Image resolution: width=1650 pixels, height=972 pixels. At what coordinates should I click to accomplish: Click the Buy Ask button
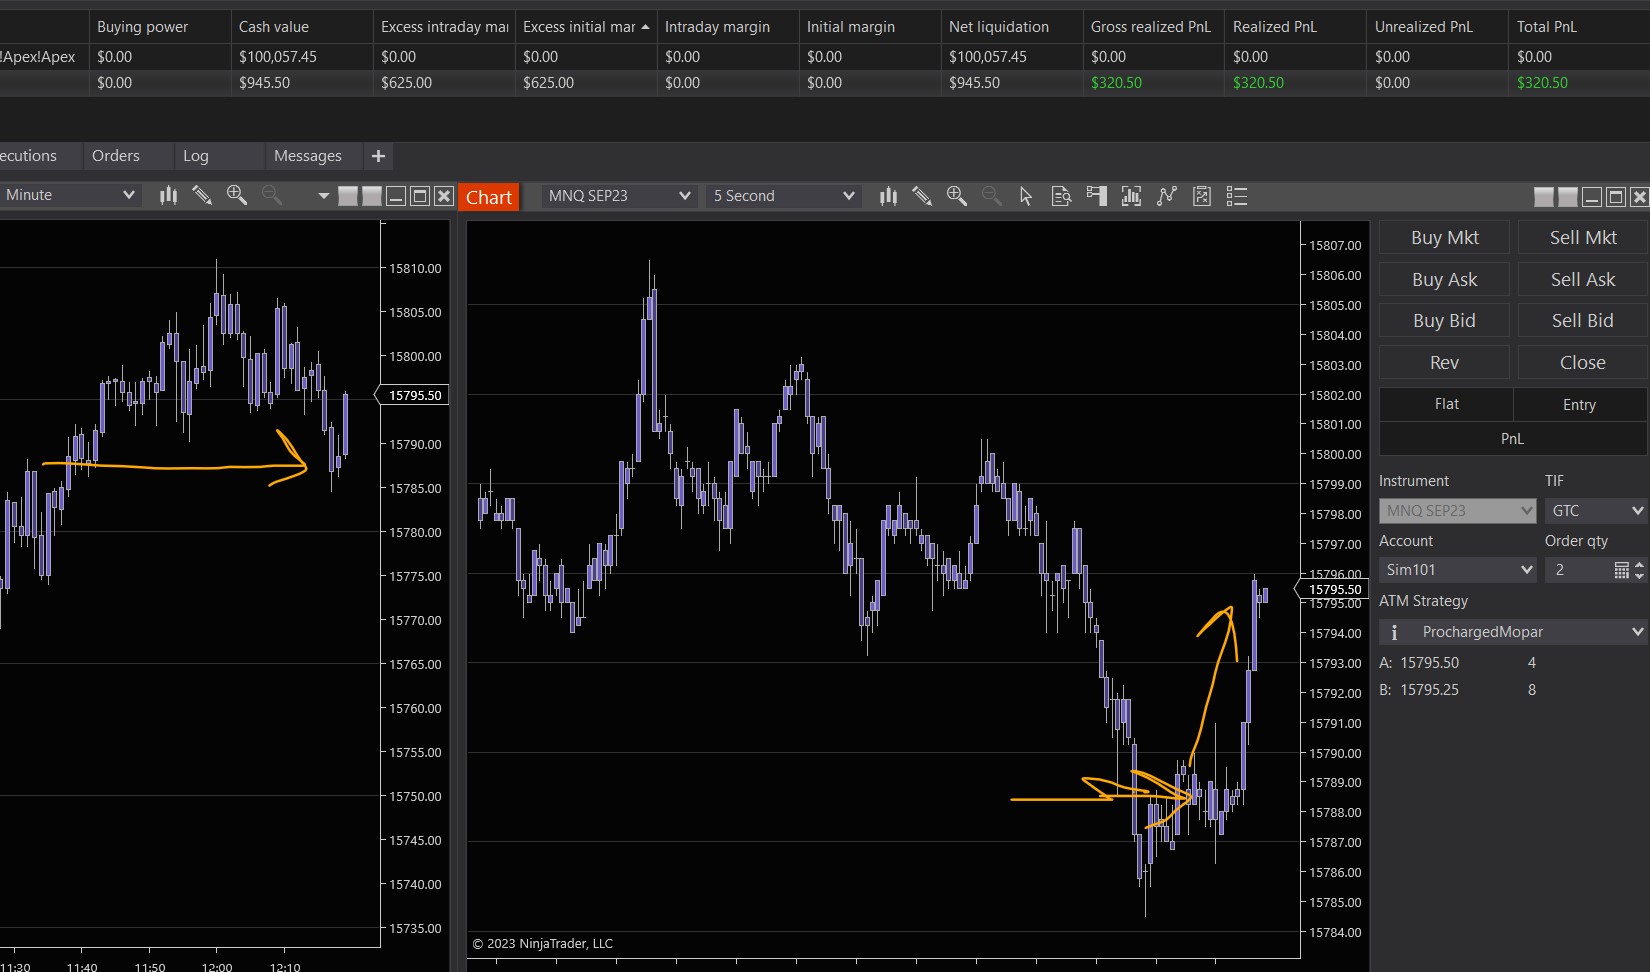[1444, 280]
